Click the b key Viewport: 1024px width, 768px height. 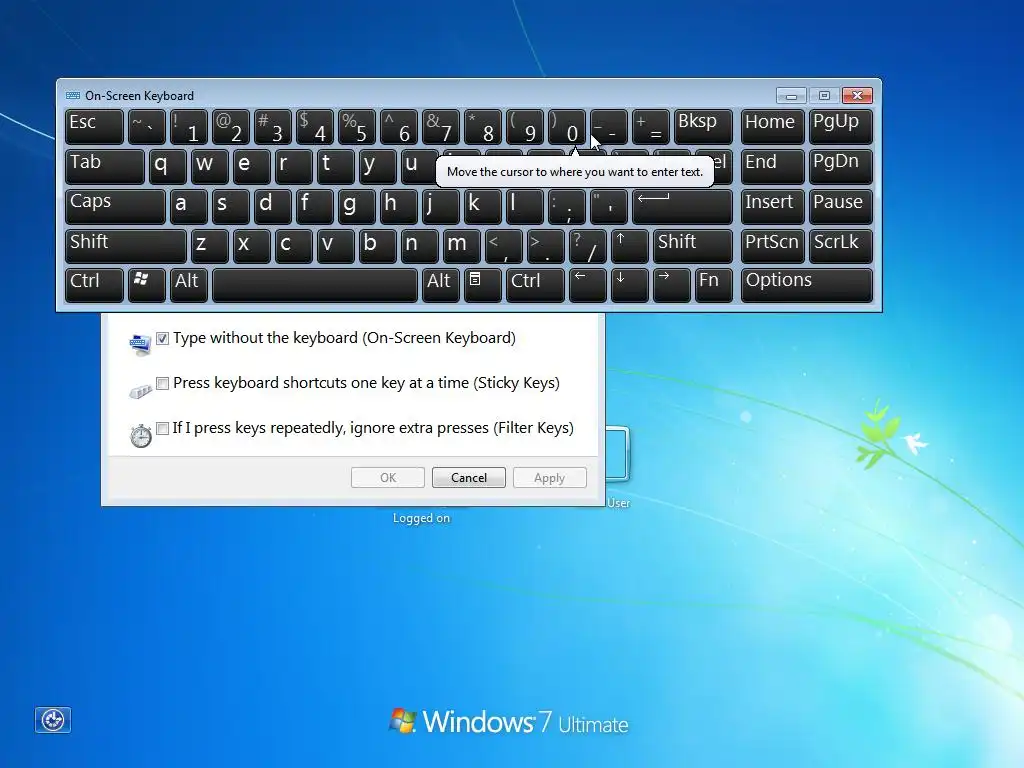[x=377, y=246]
